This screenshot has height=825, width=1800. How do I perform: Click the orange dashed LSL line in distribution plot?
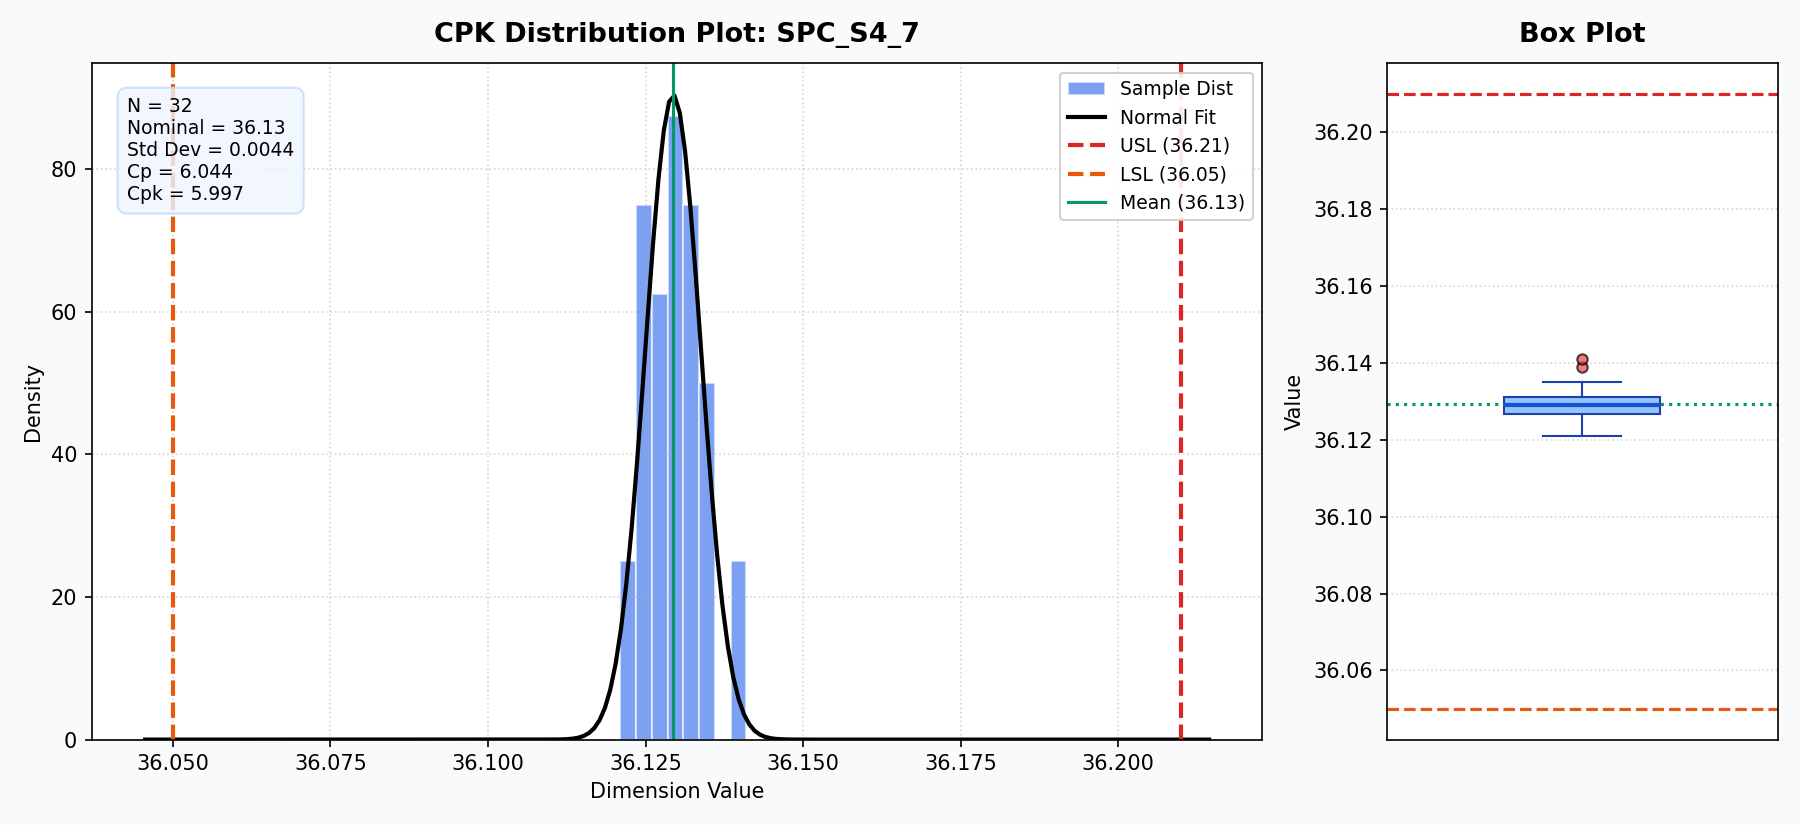click(173, 401)
